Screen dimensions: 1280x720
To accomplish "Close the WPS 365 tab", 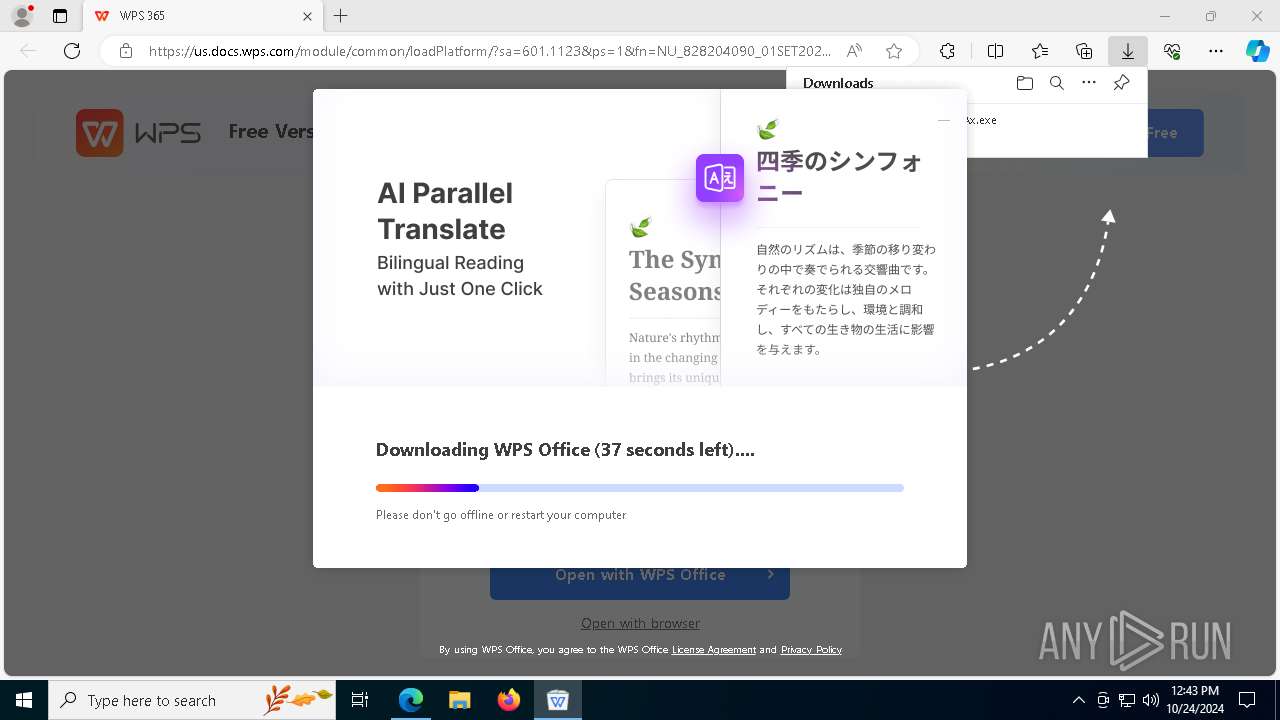I will (308, 16).
